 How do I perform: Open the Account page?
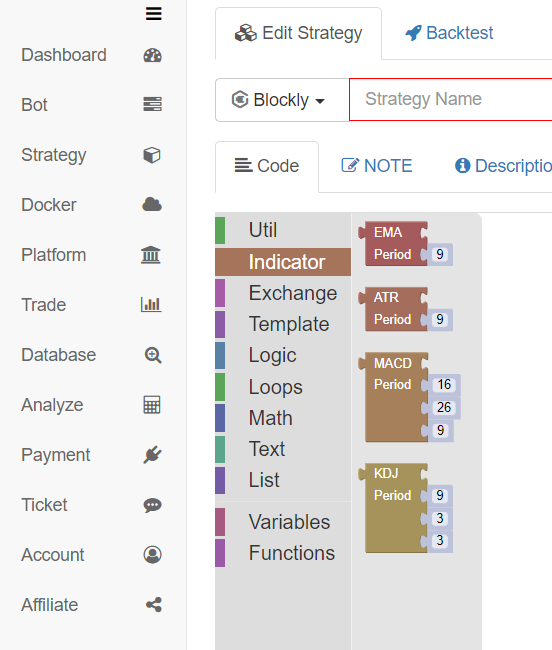click(53, 555)
